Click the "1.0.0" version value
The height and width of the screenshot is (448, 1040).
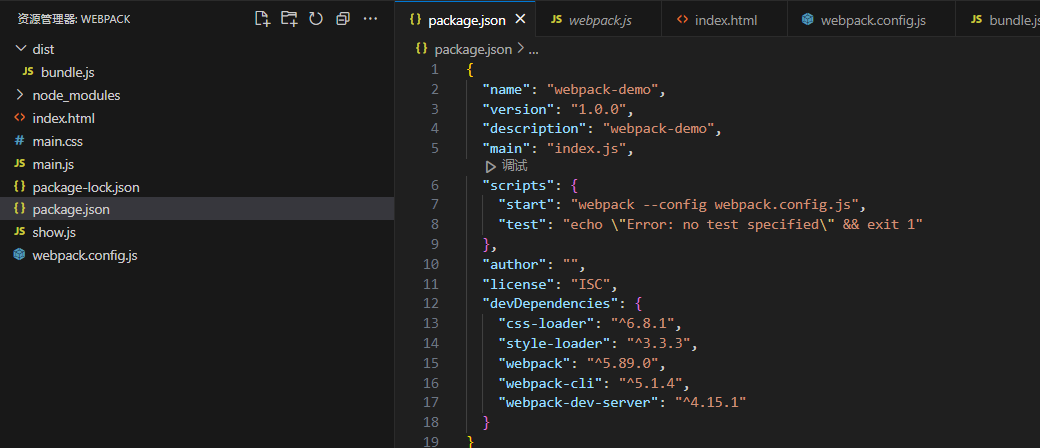tap(599, 109)
